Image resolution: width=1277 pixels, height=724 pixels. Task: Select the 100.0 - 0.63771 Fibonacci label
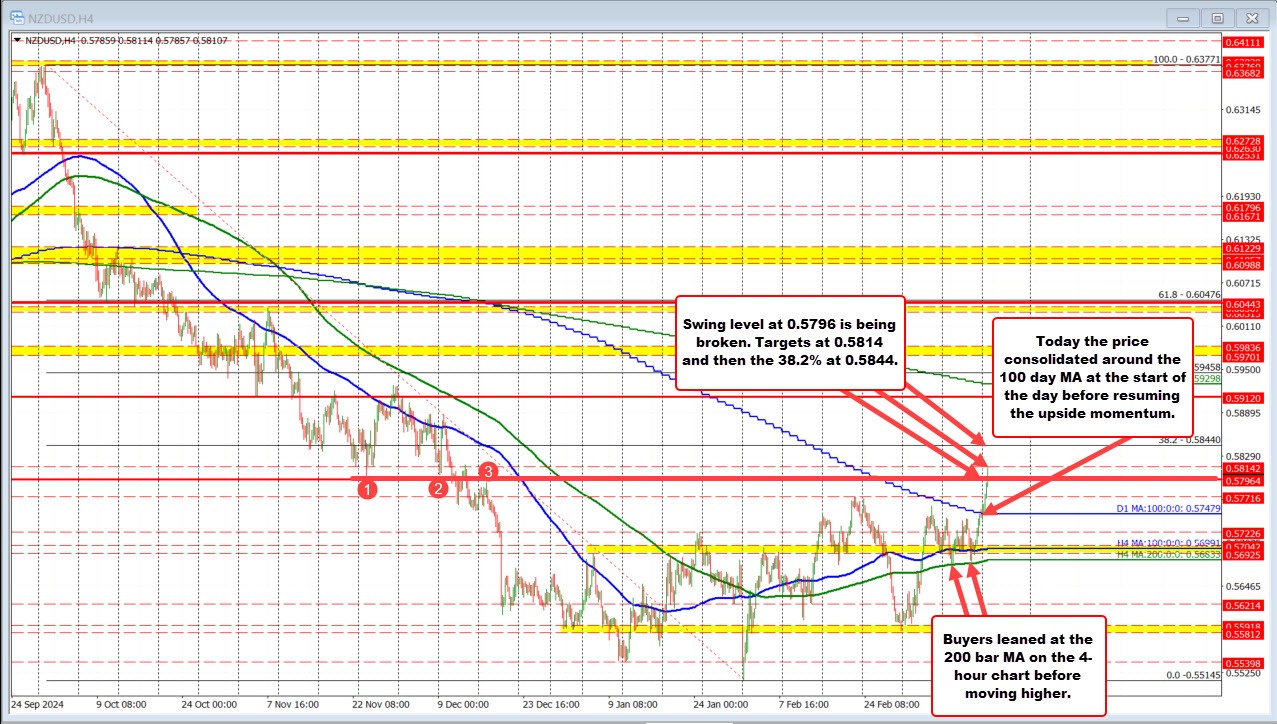[1185, 59]
